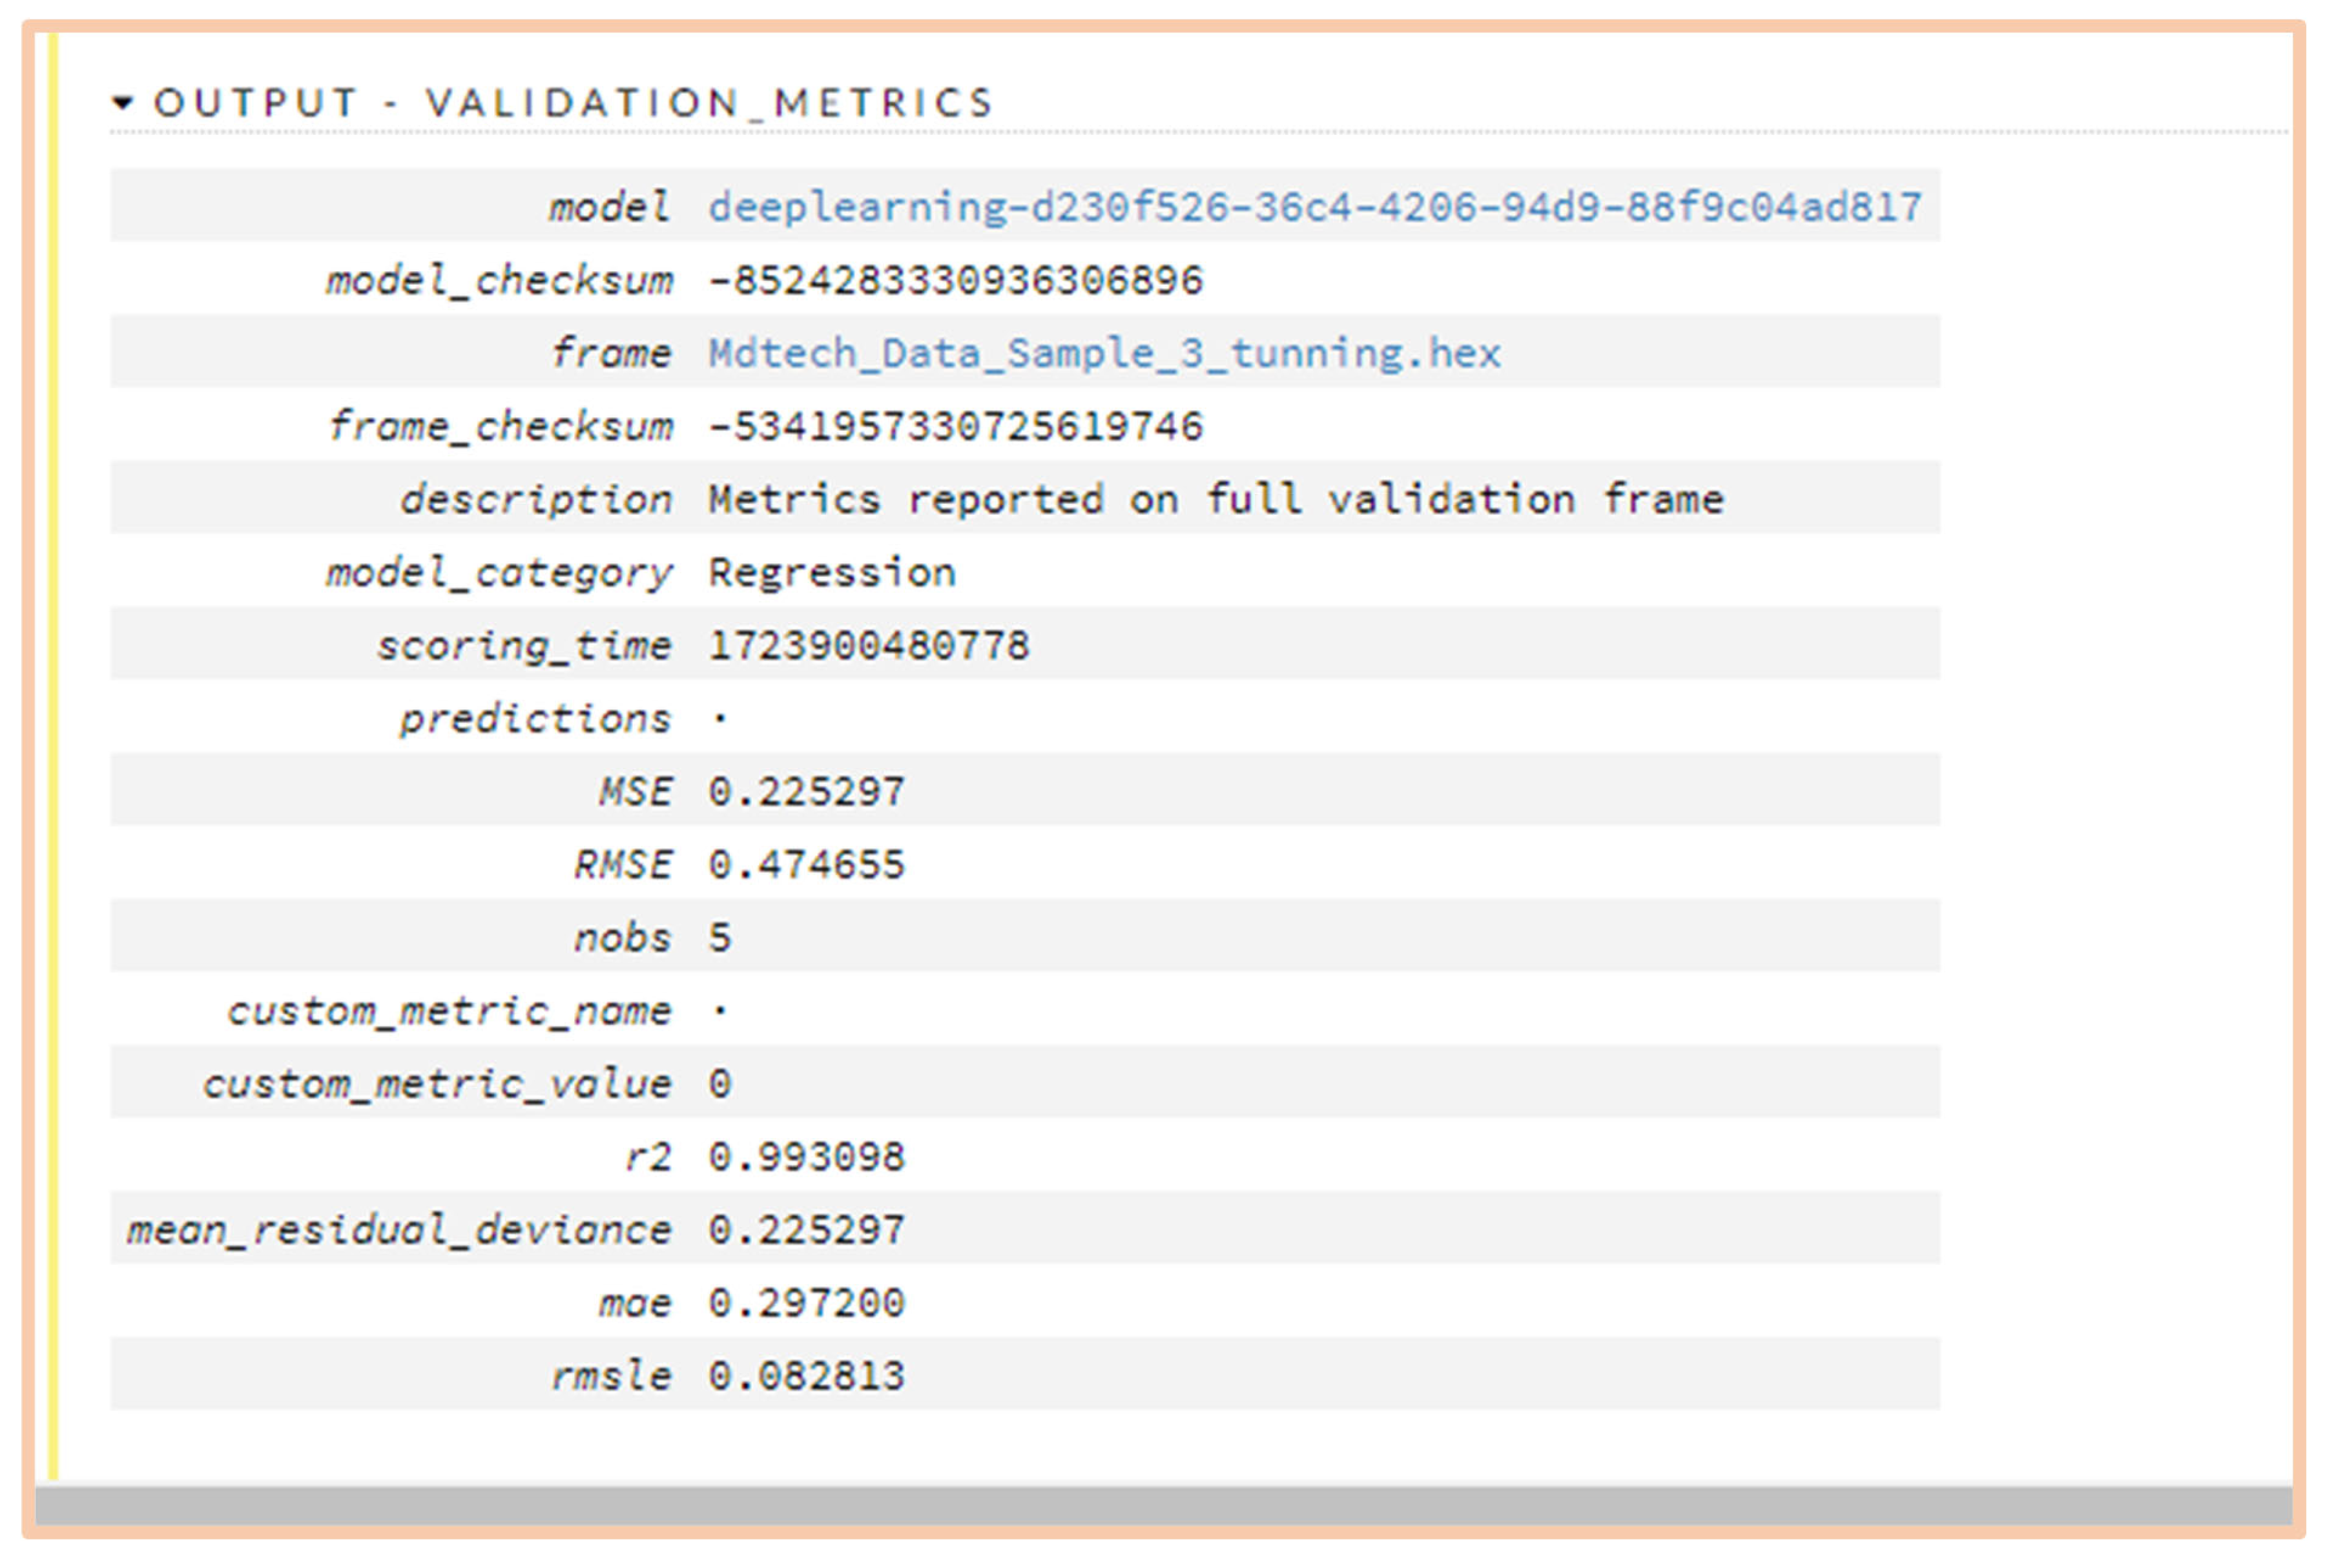
Task: Click the MSE value 0.225297
Action: 806,791
